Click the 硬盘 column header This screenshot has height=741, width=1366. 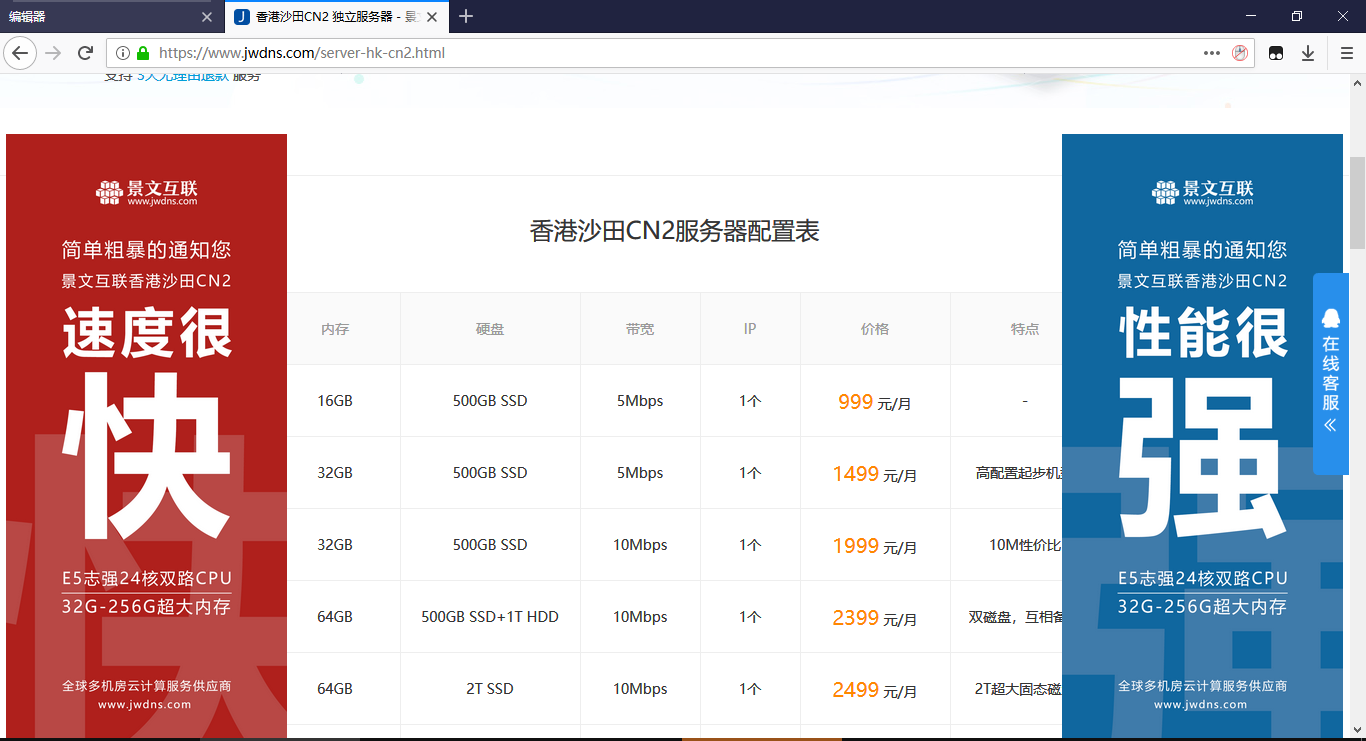[490, 329]
